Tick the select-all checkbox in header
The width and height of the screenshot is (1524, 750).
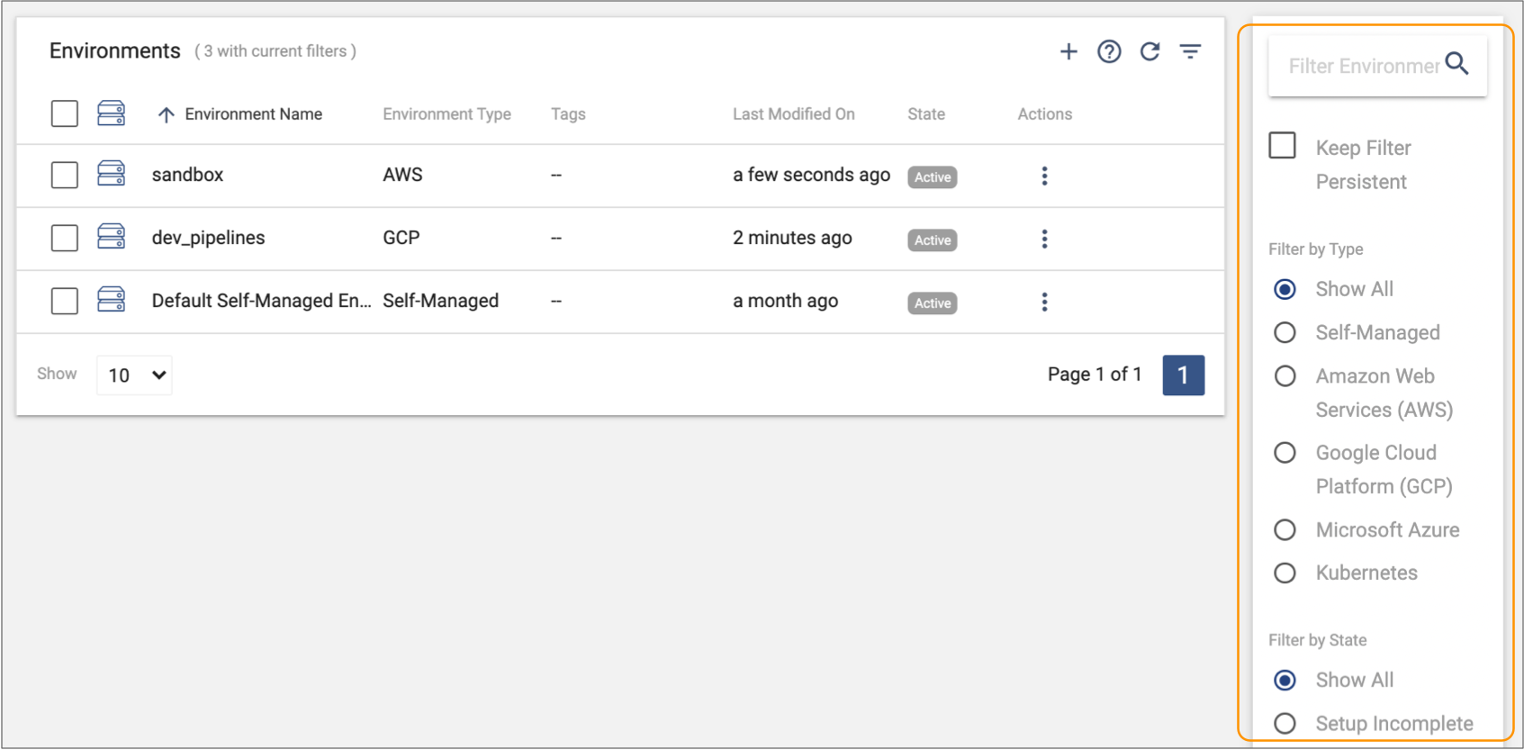[x=64, y=114]
